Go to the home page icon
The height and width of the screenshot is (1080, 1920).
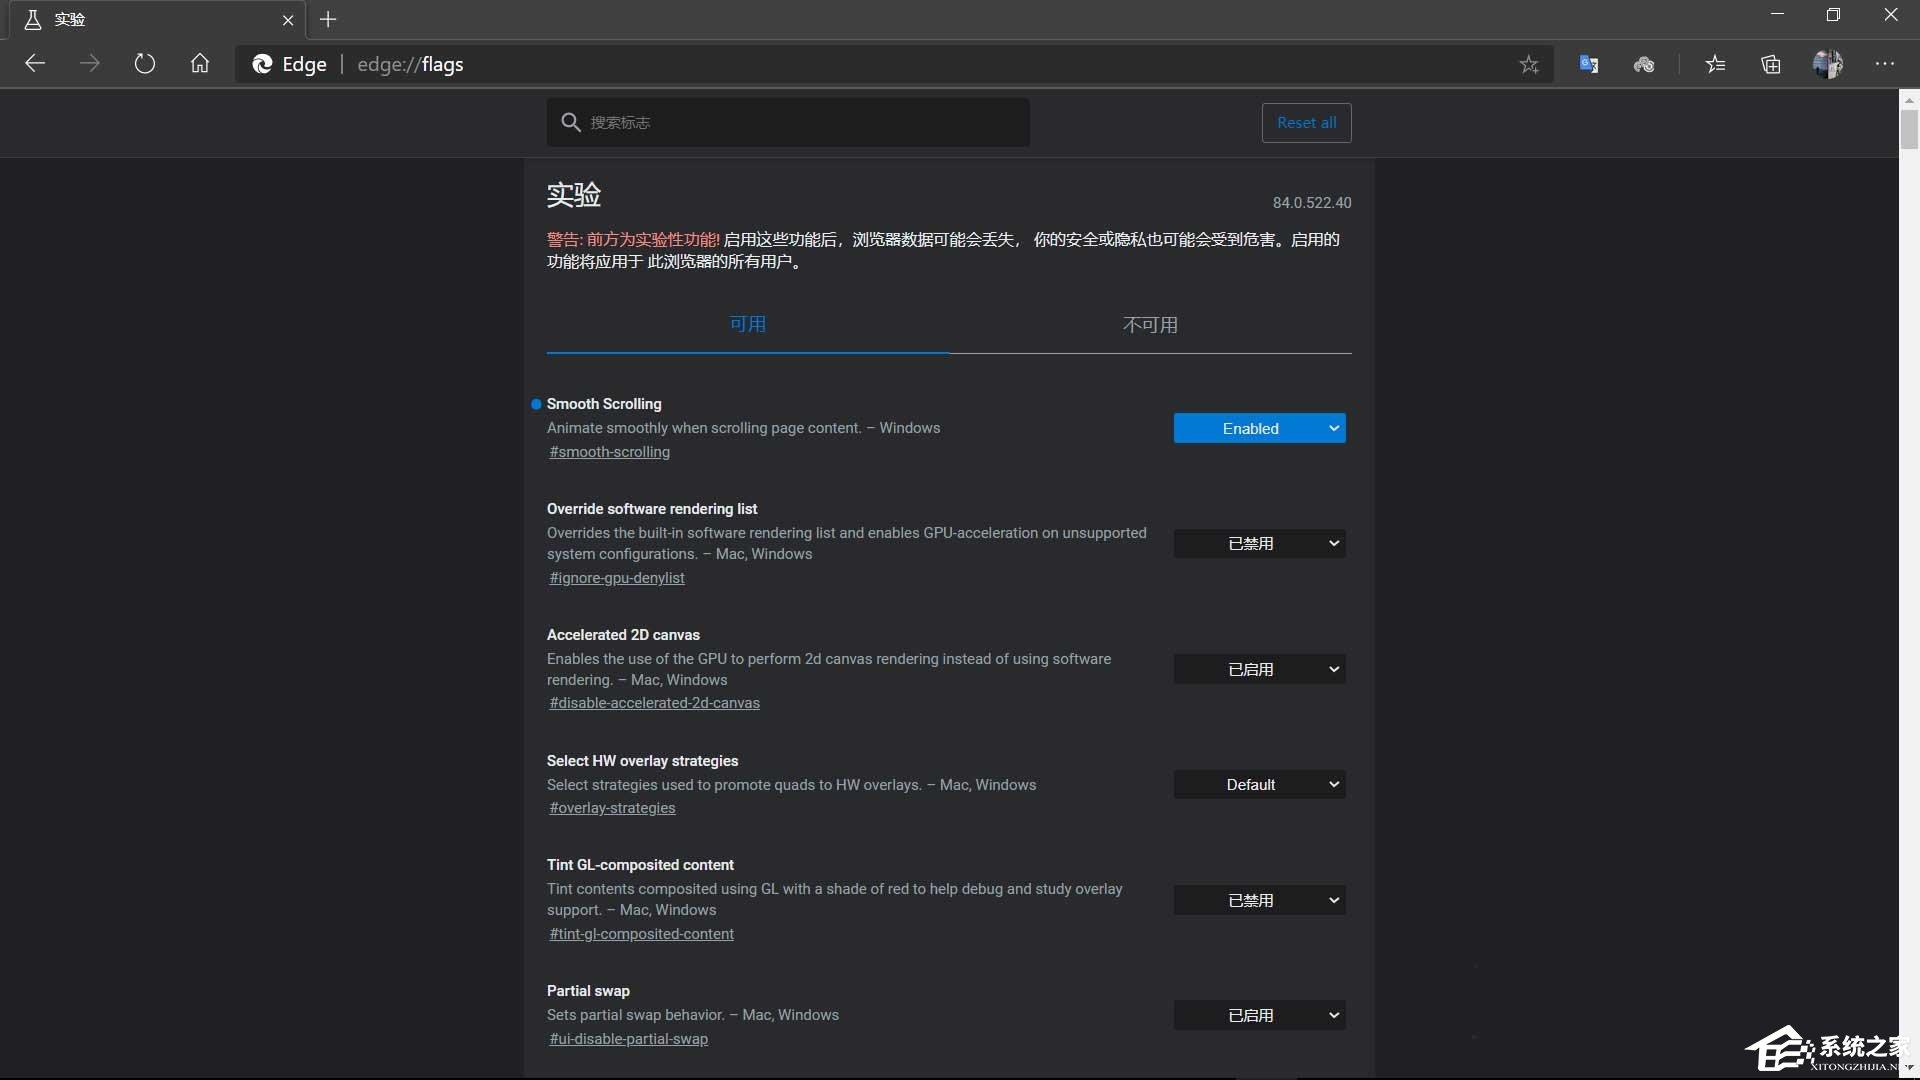point(200,64)
